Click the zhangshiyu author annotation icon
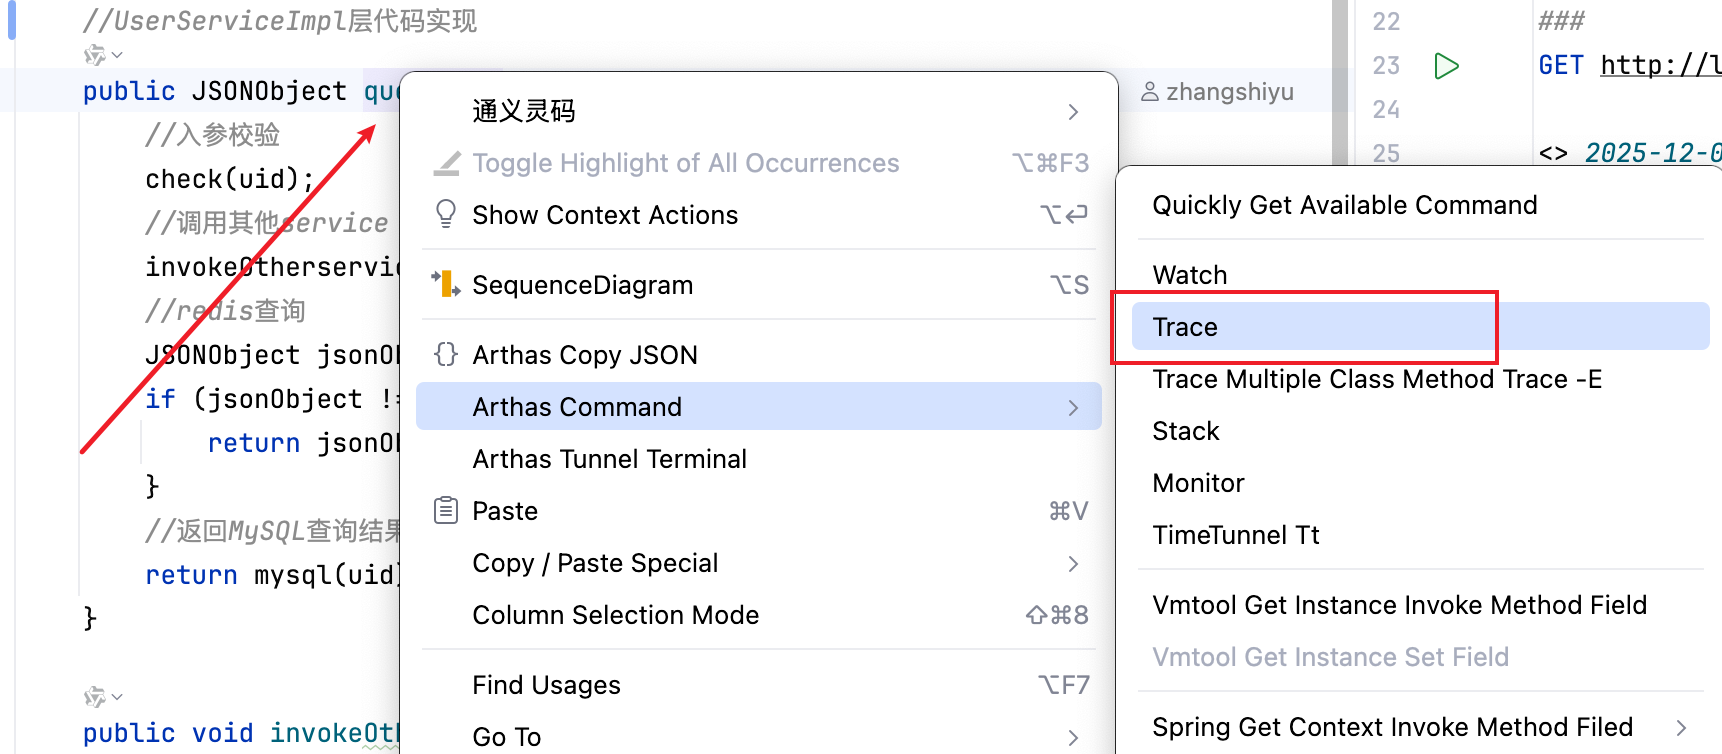This screenshot has height=754, width=1722. pyautogui.click(x=1150, y=92)
